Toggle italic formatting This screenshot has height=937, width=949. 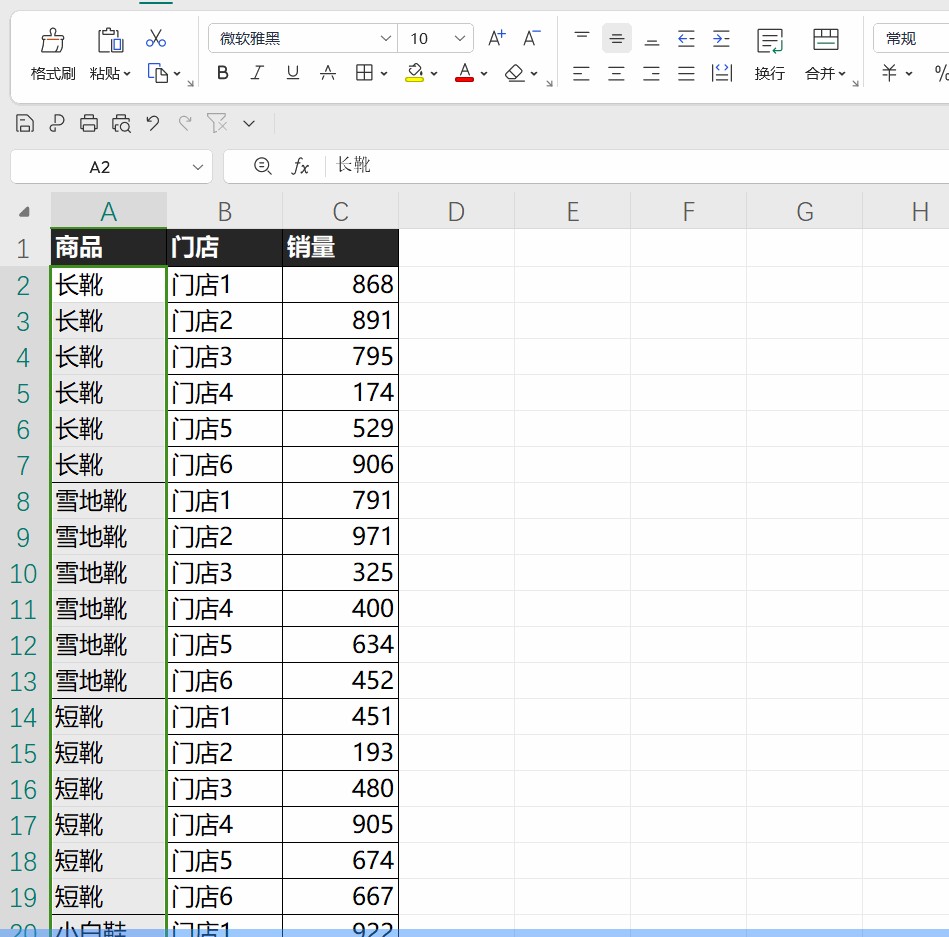pos(257,73)
